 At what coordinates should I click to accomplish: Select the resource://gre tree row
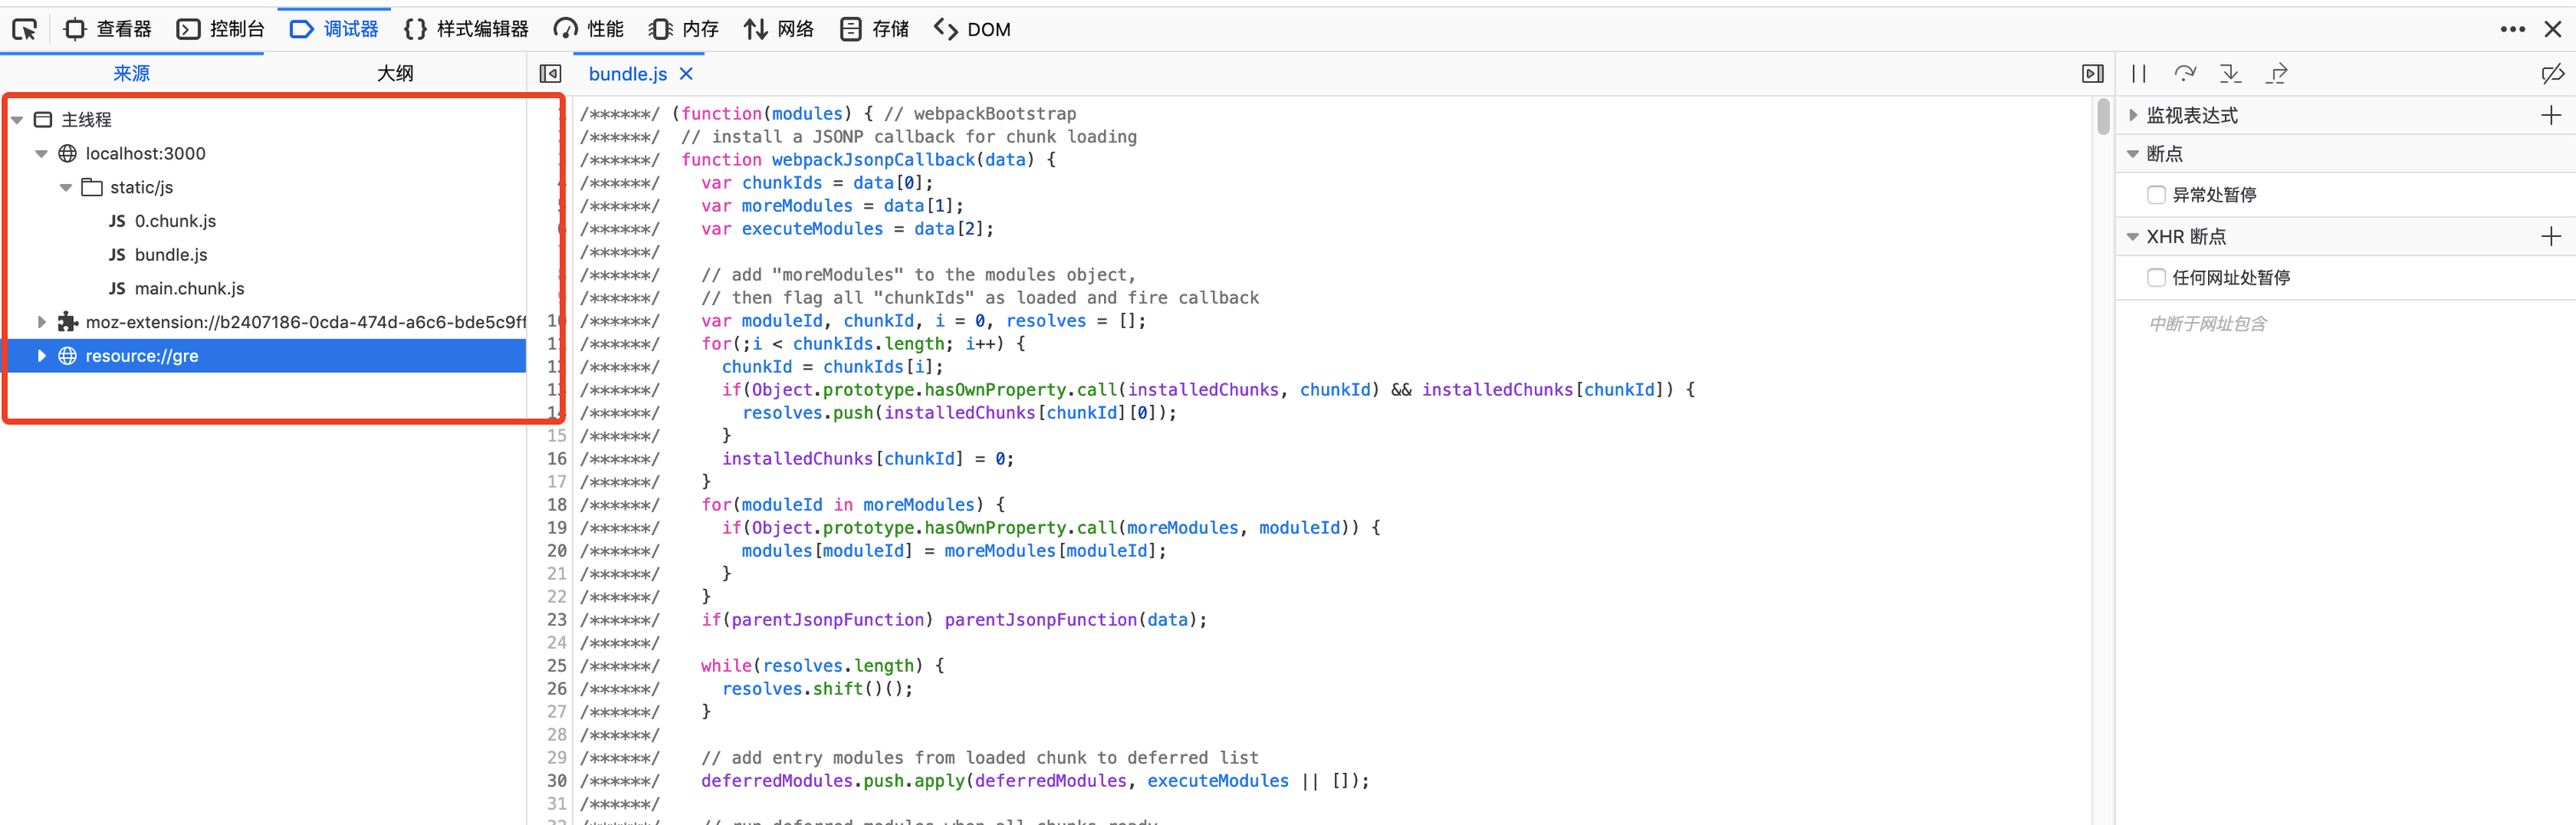coord(263,356)
